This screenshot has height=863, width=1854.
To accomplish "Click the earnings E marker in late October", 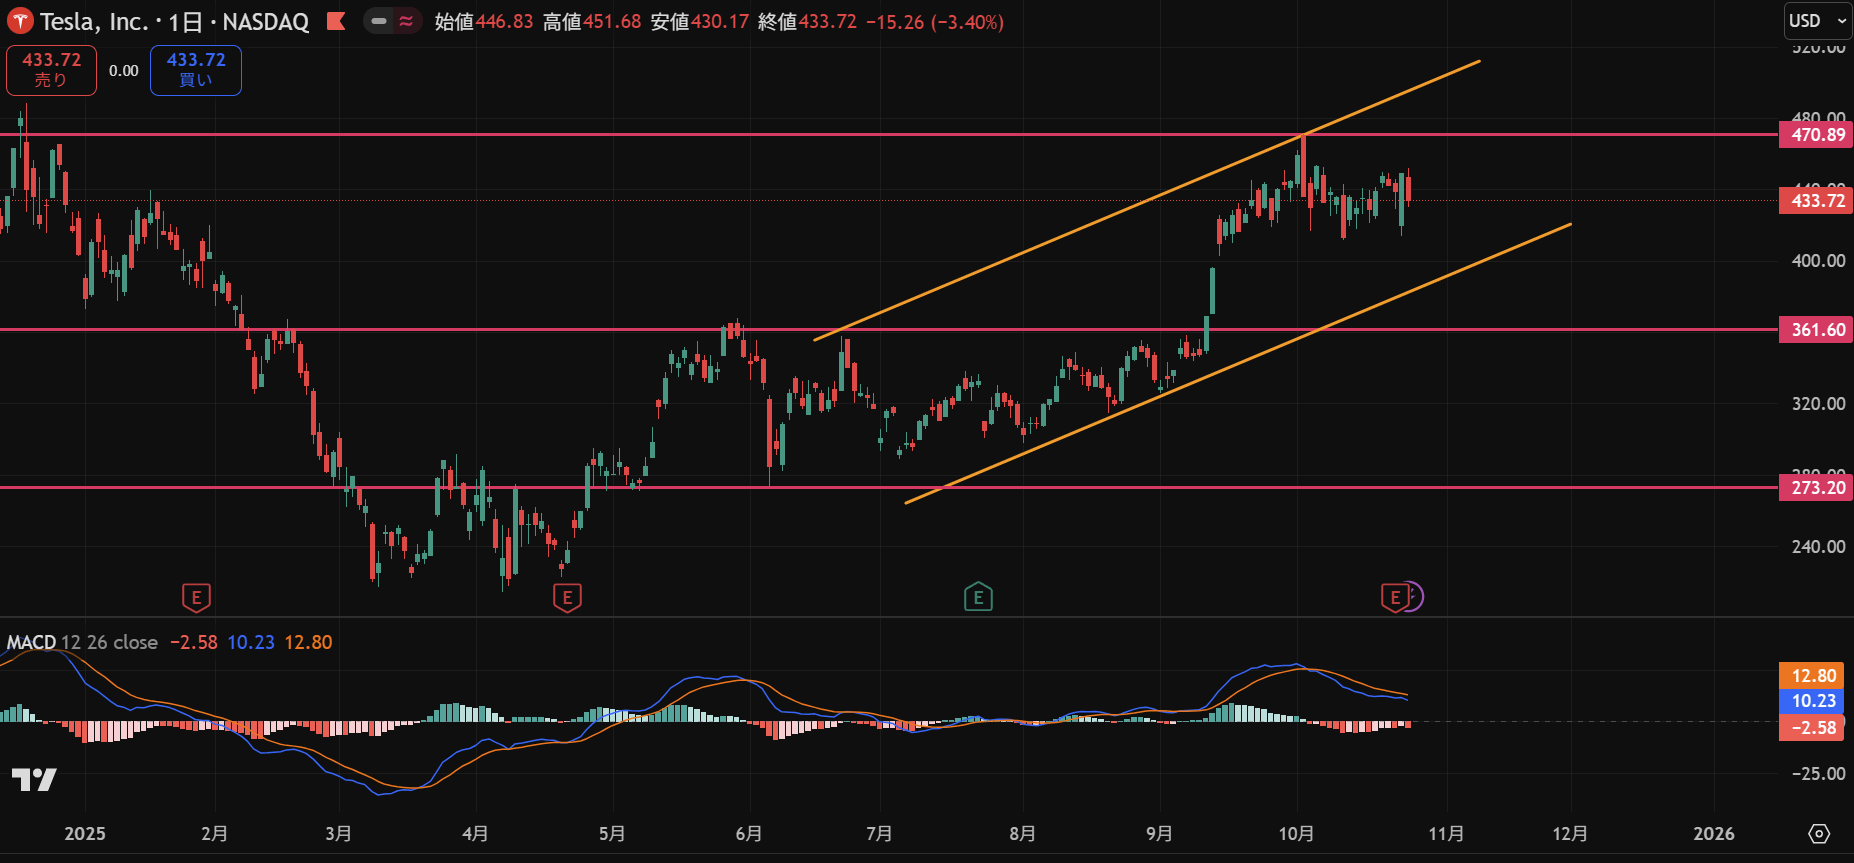I will click(1394, 598).
